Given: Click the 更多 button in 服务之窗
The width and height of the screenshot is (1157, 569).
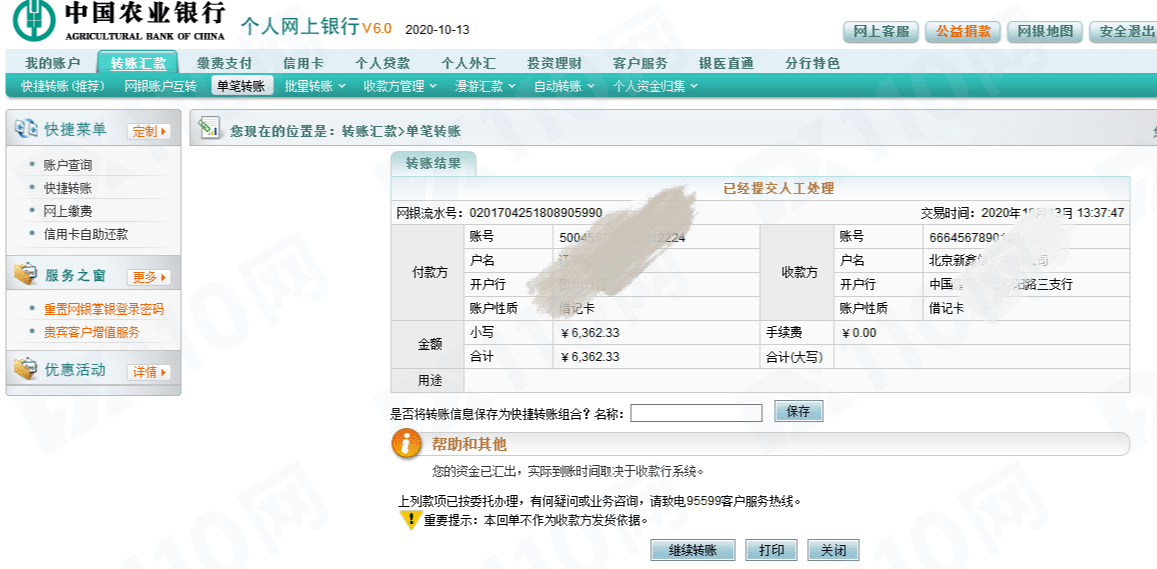Looking at the screenshot, I should coord(148,277).
